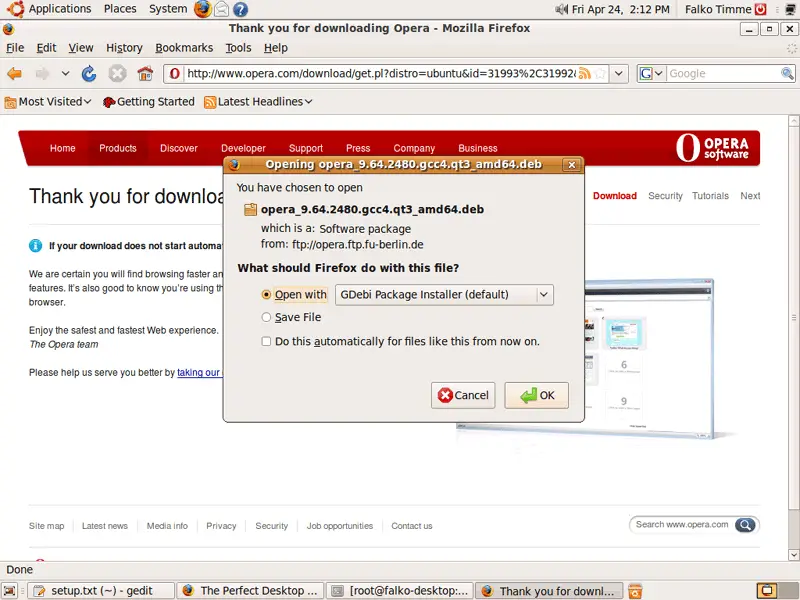The image size is (800, 600).
Task: Go to the Home page icon
Action: pyautogui.click(x=145, y=74)
